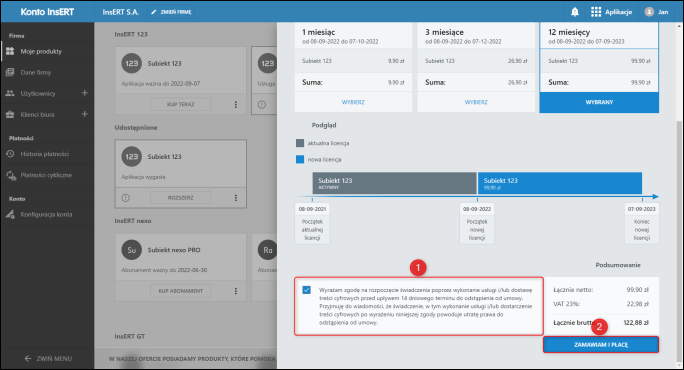Go to Klienci biura section
Viewport: 684px width, 370px height.
point(38,114)
